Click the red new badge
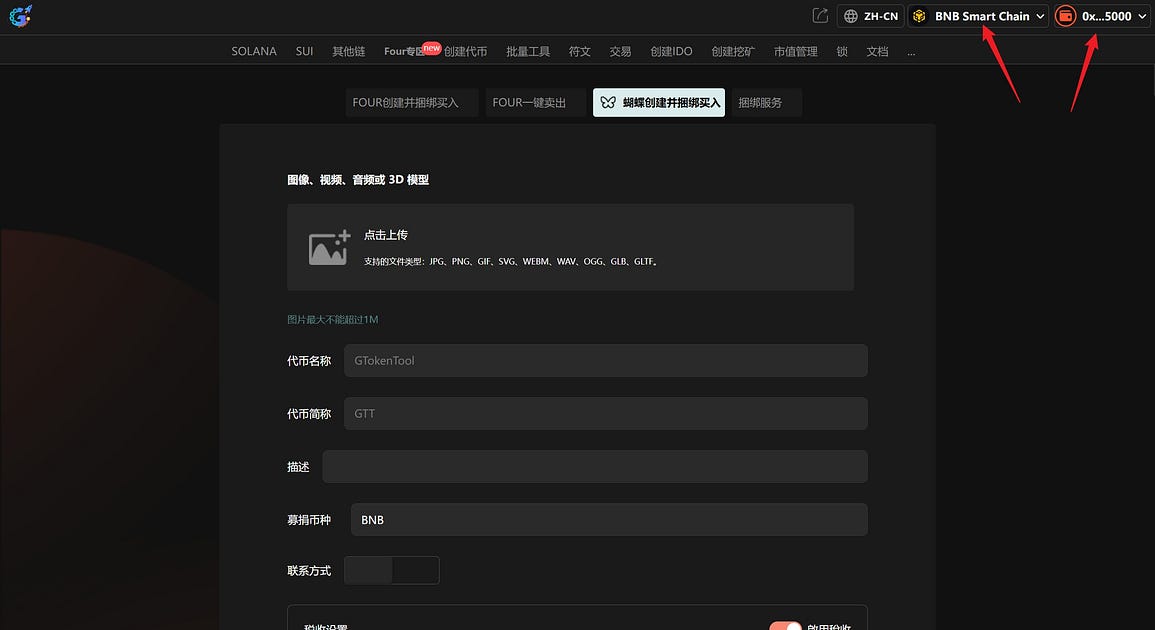 point(432,48)
